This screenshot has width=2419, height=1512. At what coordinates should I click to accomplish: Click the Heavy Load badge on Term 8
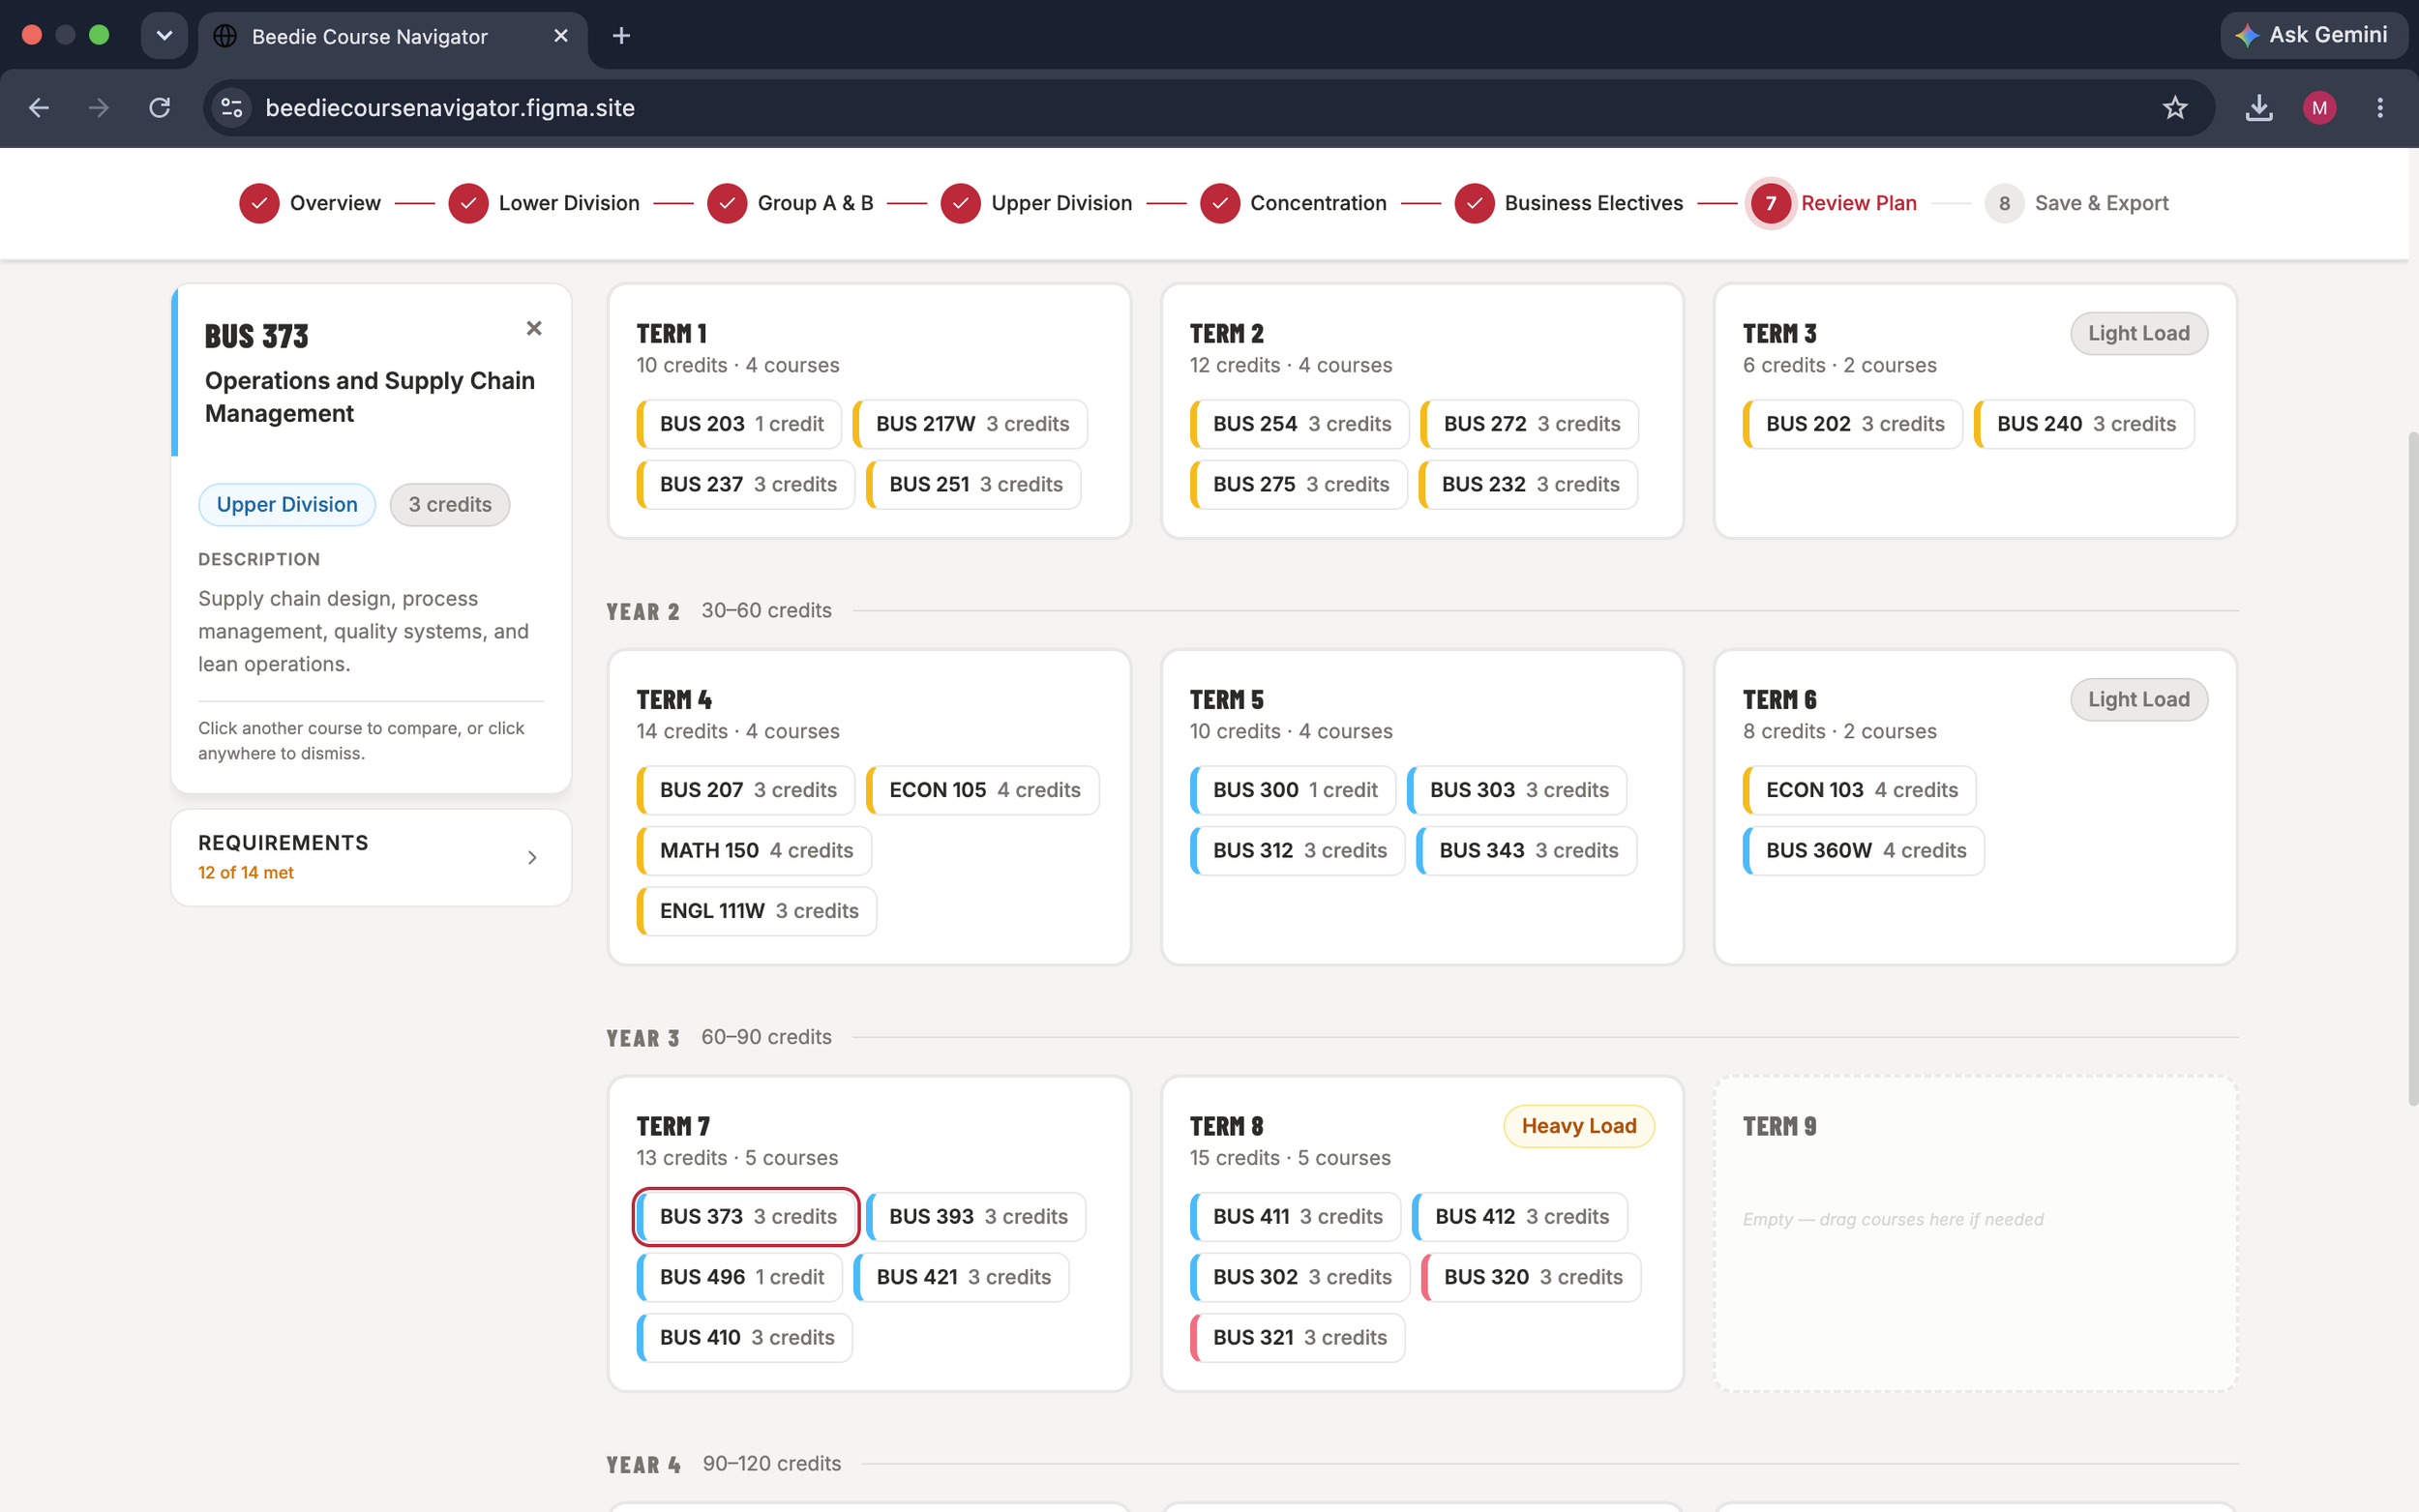tap(1579, 1126)
